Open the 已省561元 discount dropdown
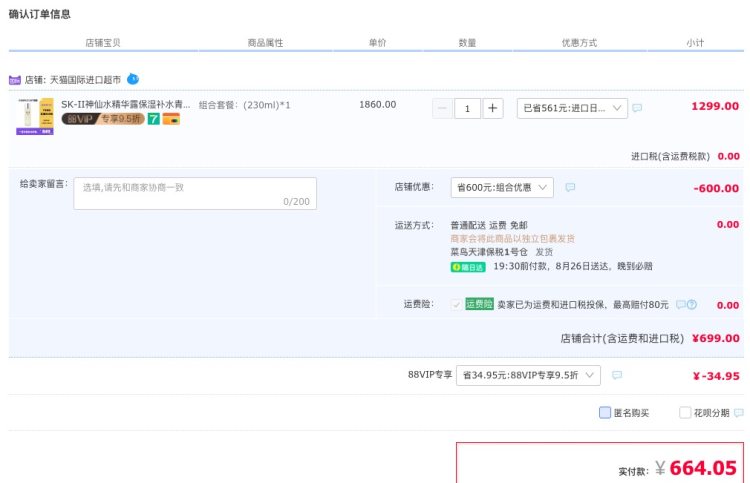Viewport: 750px width, 483px height. (572, 109)
